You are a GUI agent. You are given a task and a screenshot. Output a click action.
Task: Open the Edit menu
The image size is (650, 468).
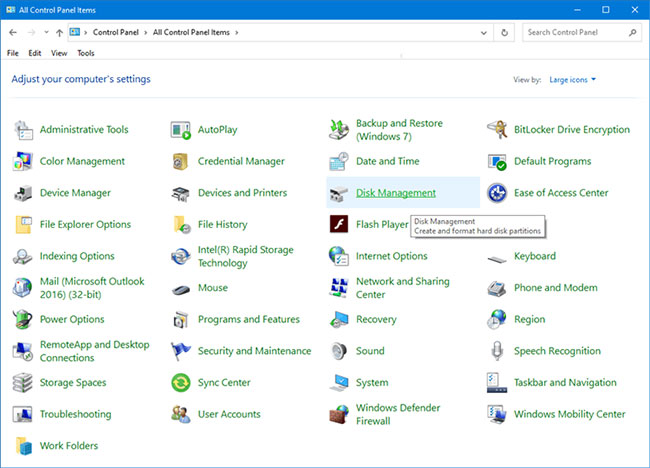35,53
